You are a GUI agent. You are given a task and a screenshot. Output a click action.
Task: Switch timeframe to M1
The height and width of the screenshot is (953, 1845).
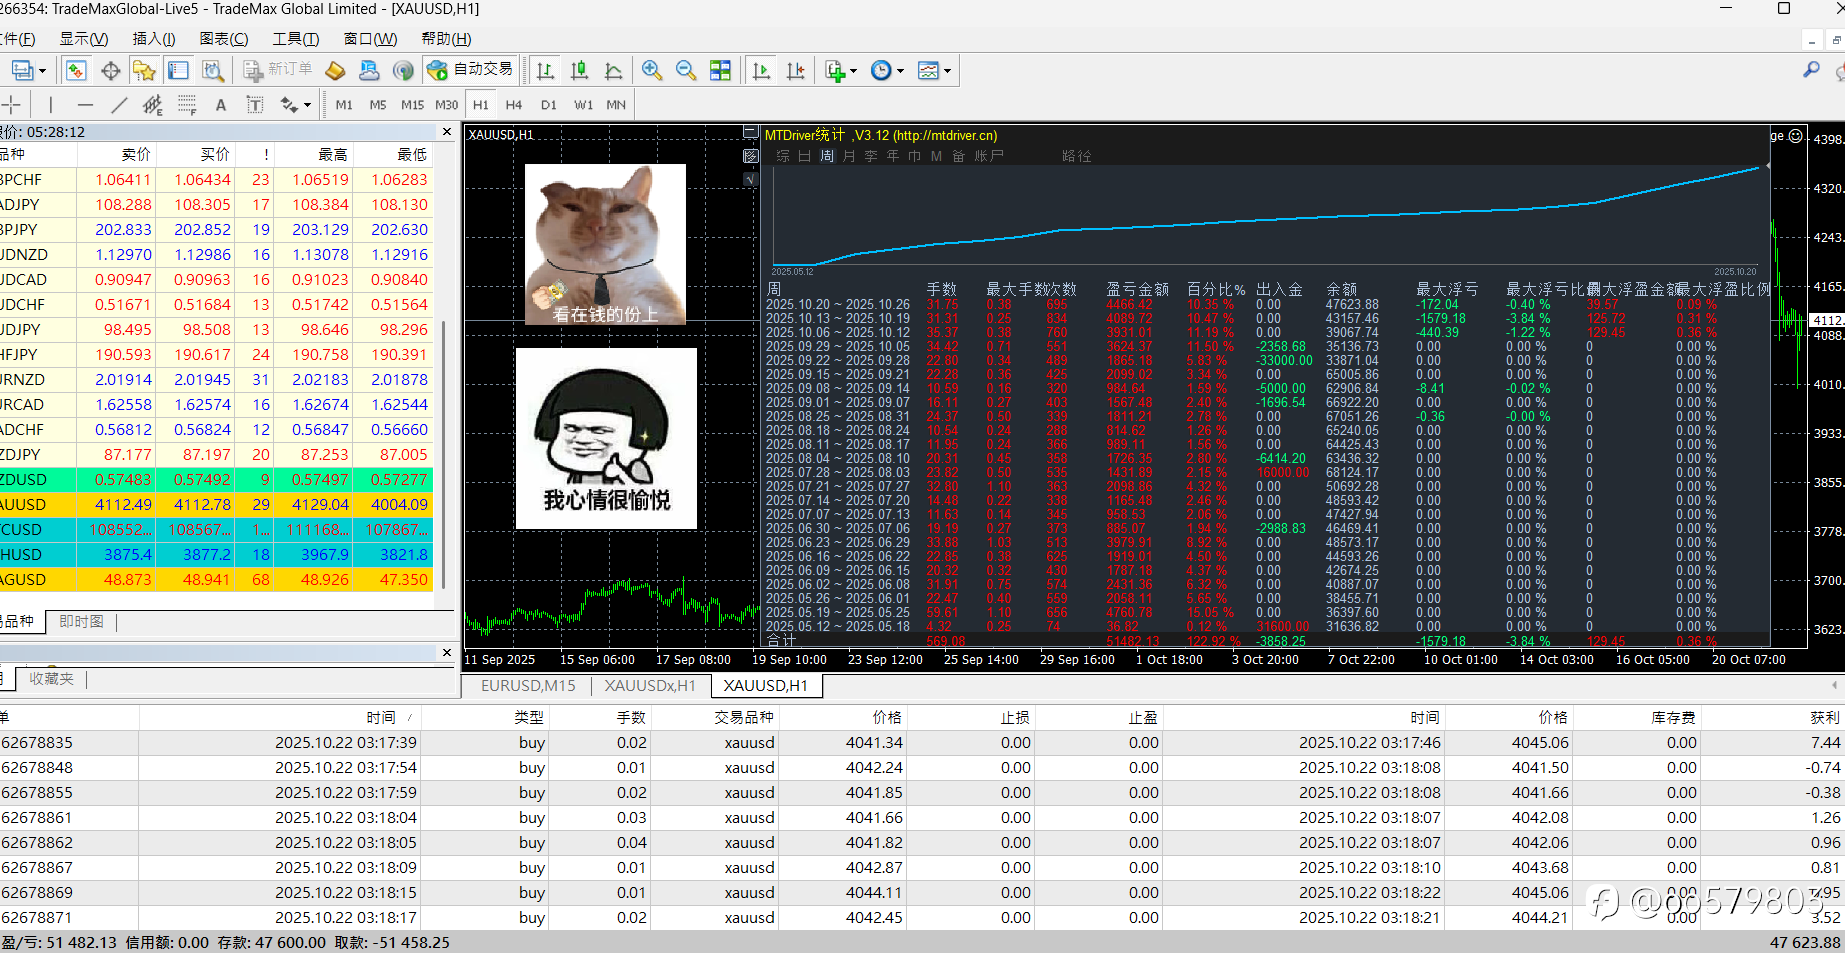click(x=344, y=105)
